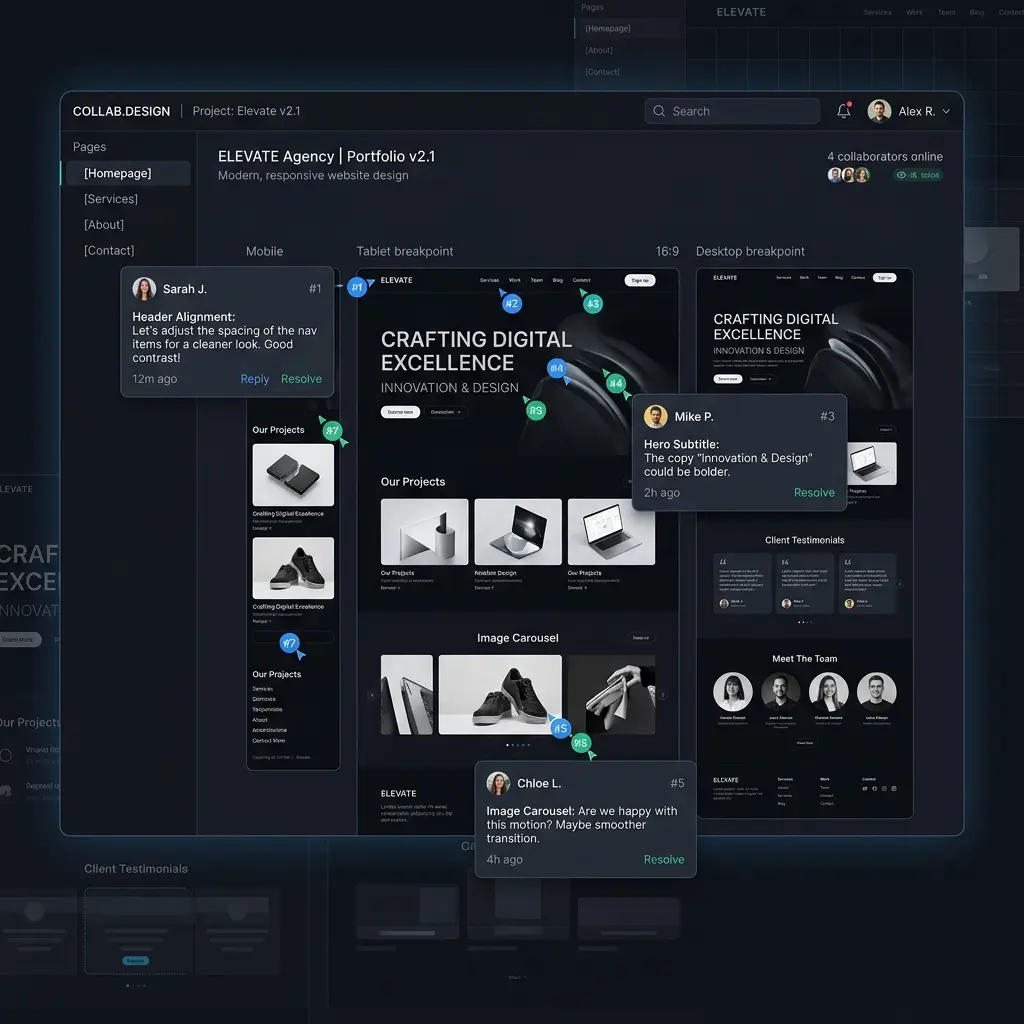Open mobile project thumbnail of black cards

(x=293, y=475)
